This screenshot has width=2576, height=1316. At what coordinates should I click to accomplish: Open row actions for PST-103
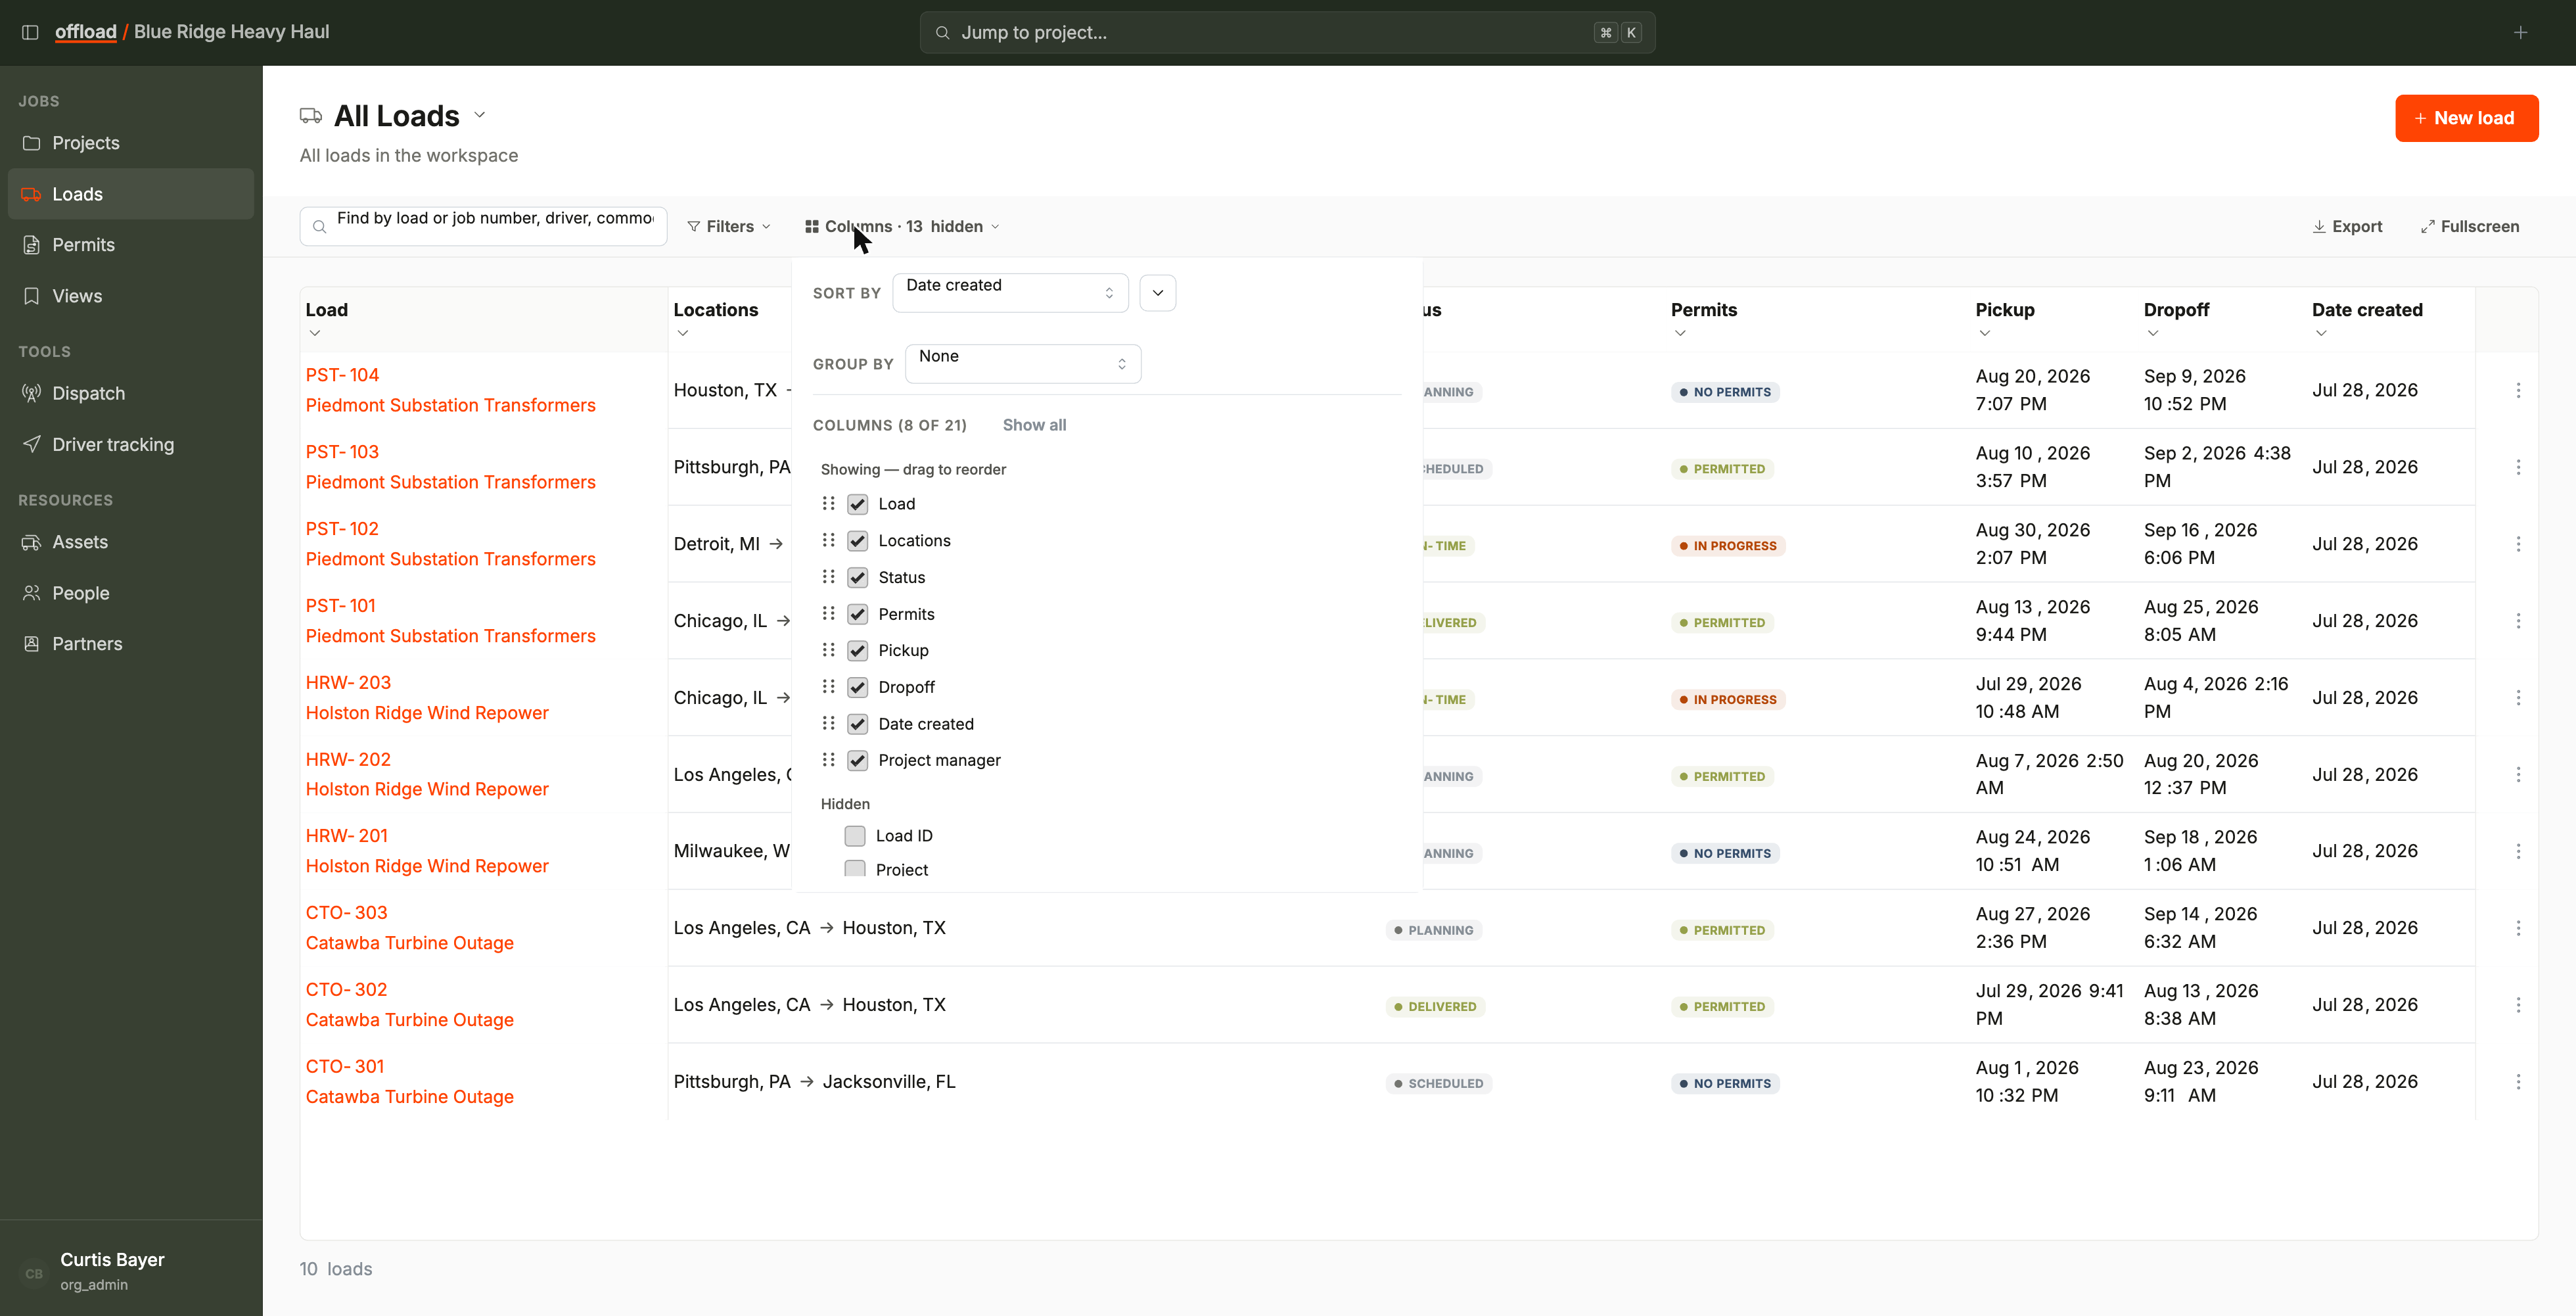2518,467
